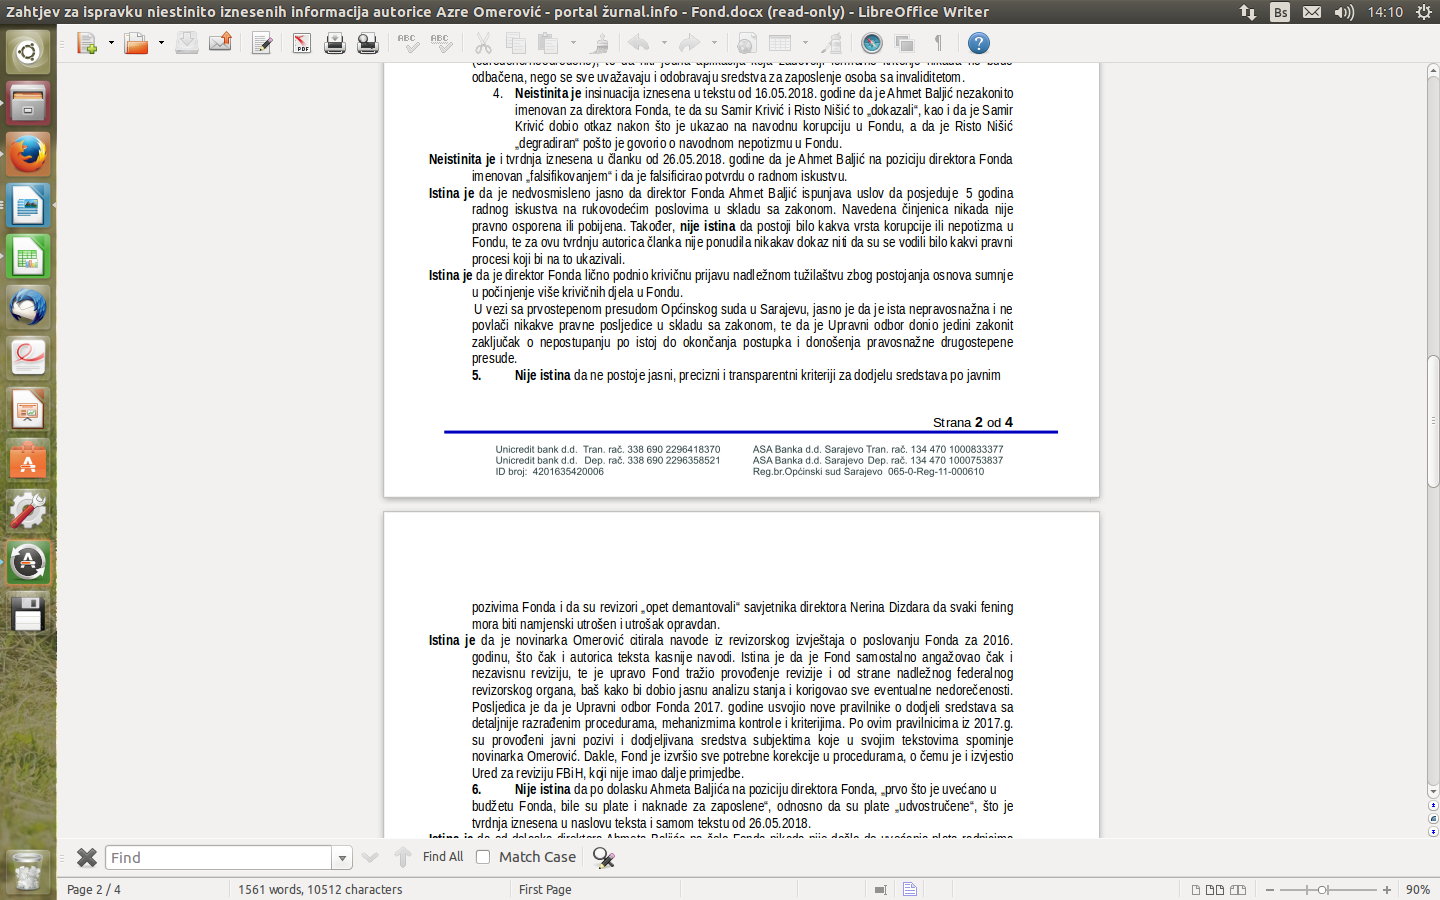Viewport: 1440px width, 900px height.
Task: Click the Redo arrow icon
Action: 689,43
